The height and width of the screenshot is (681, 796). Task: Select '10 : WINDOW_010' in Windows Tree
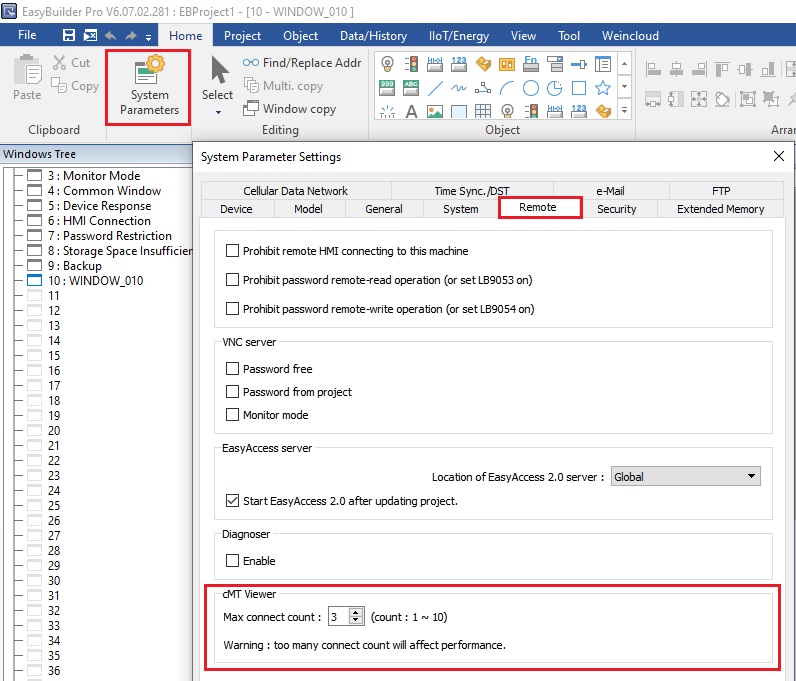click(95, 280)
